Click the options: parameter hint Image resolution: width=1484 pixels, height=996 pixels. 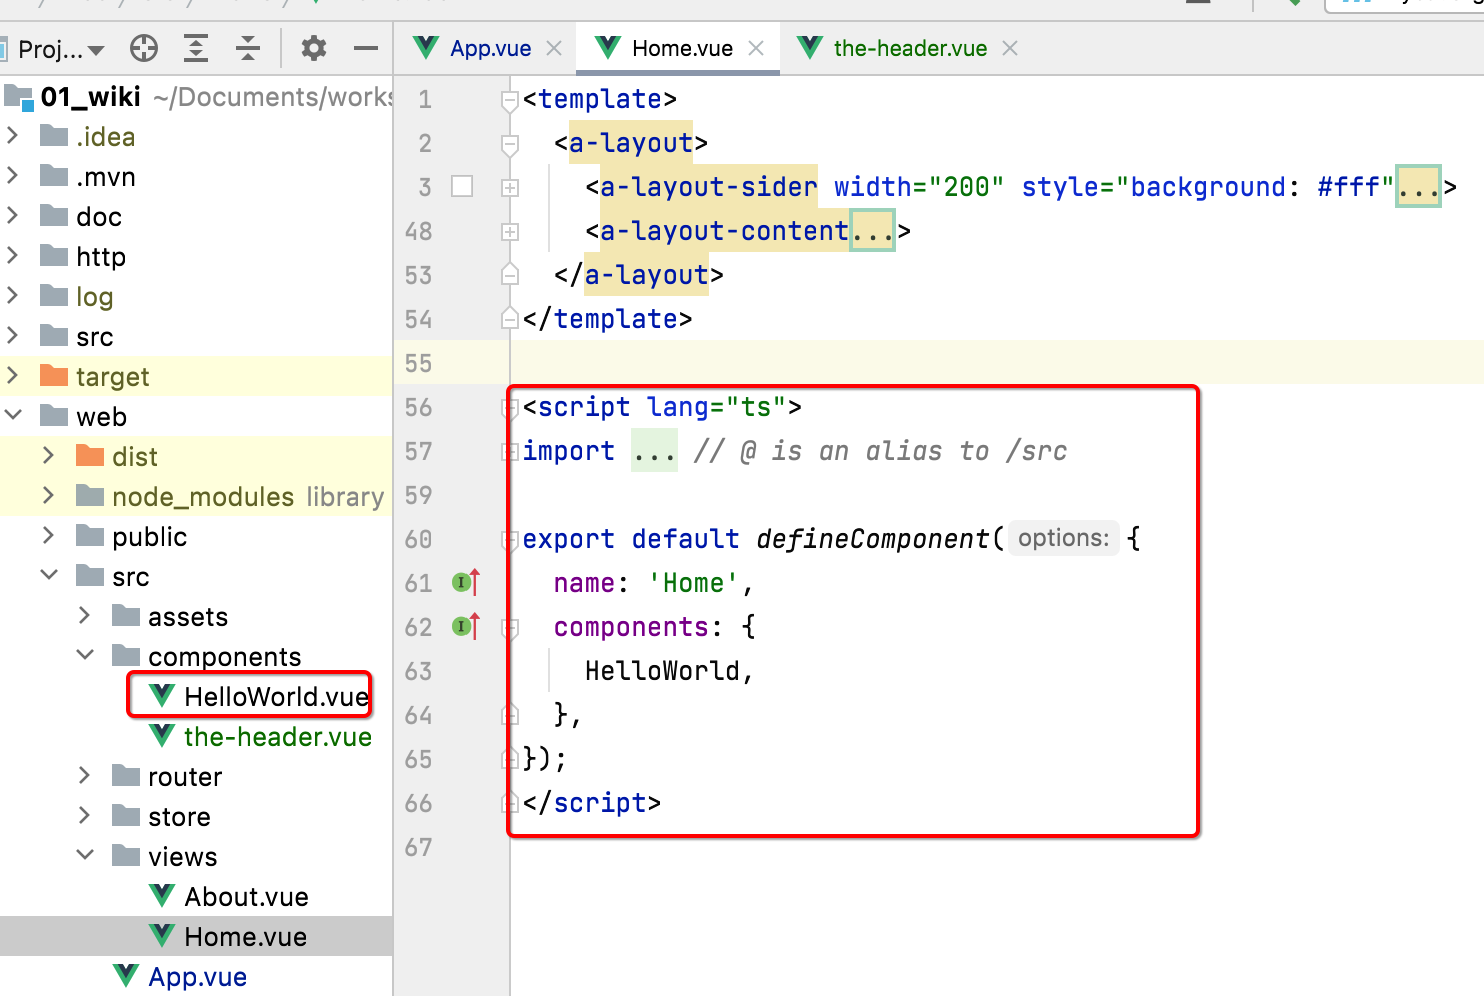[x=1063, y=538]
